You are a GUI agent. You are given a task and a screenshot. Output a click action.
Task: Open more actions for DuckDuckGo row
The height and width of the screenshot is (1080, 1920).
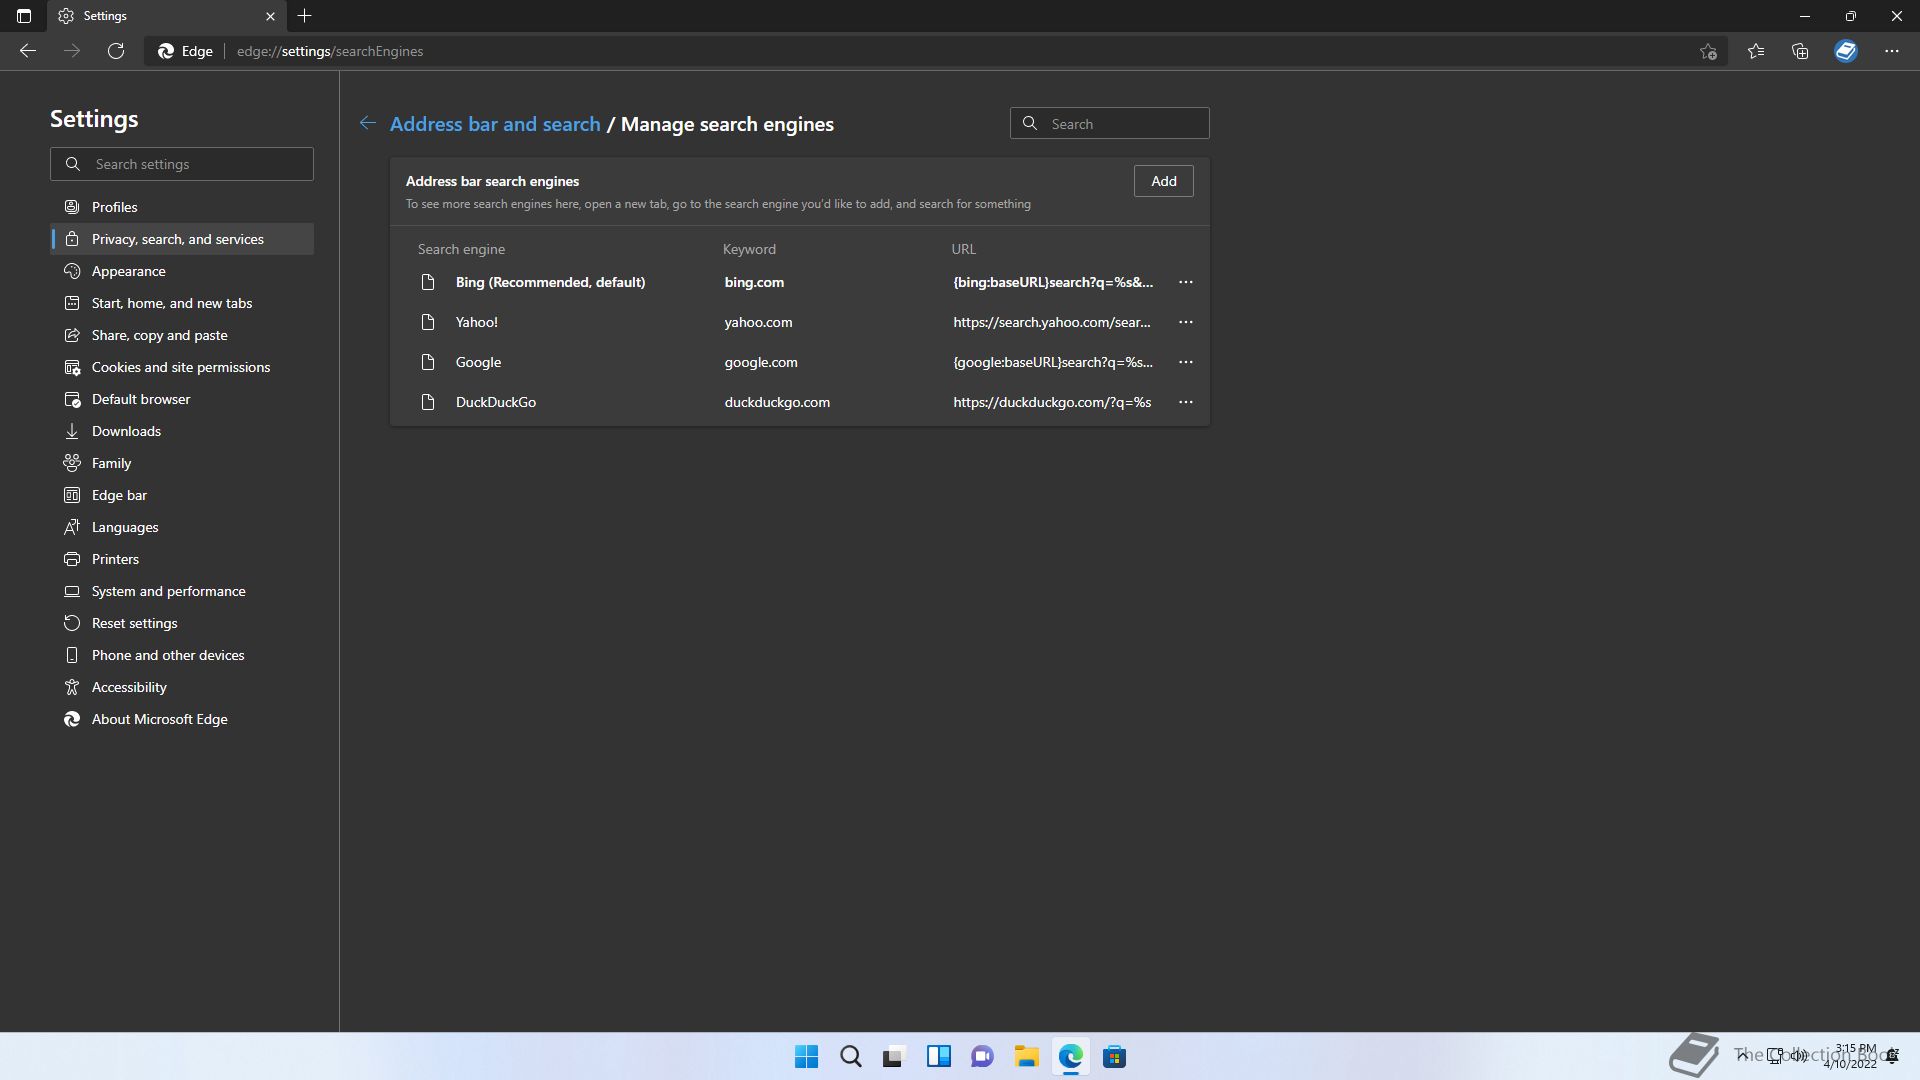tap(1186, 402)
